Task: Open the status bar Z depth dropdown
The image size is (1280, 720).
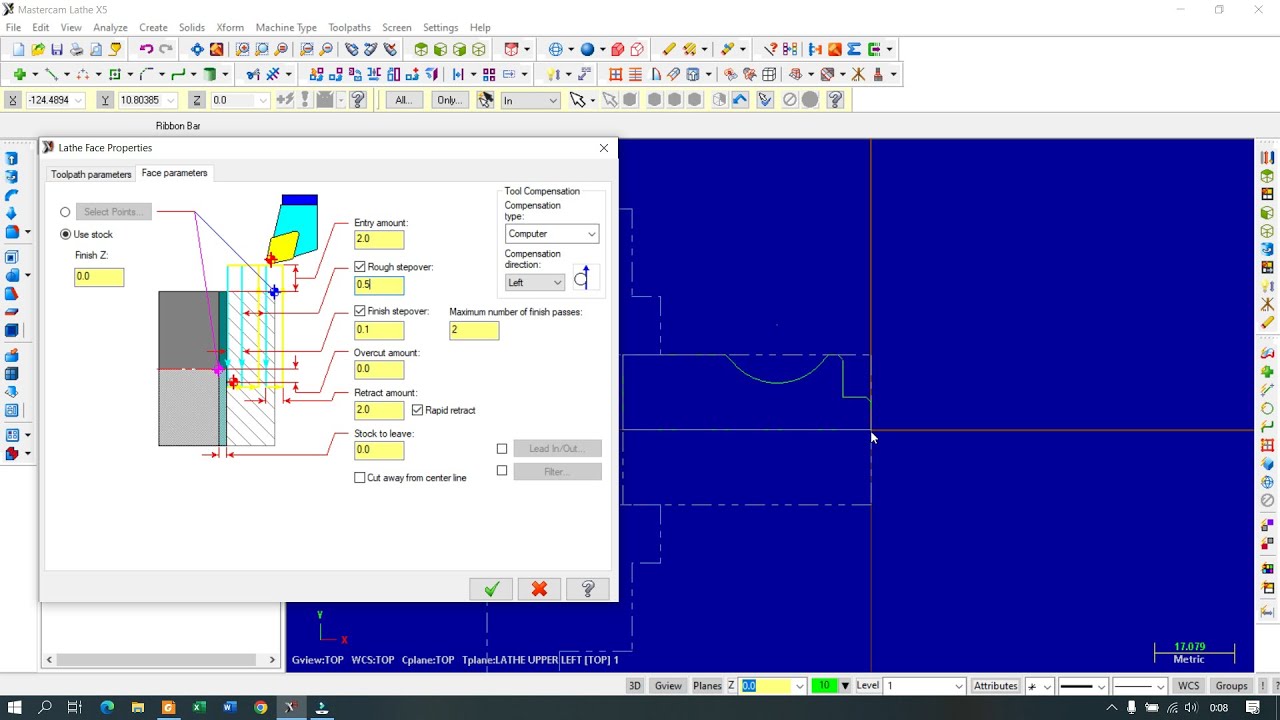Action: tap(799, 686)
